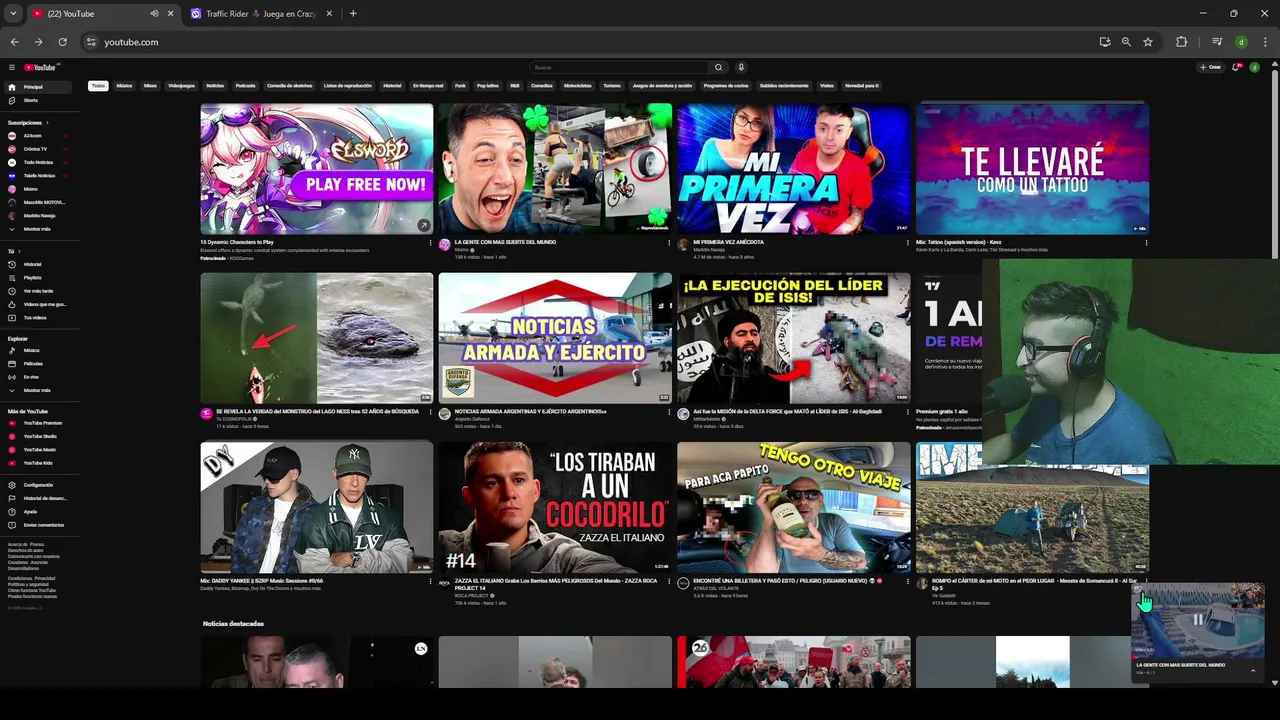Image resolution: width=1280 pixels, height=720 pixels.
Task: Expand the miniplayer queue chevron
Action: pos(1253,671)
